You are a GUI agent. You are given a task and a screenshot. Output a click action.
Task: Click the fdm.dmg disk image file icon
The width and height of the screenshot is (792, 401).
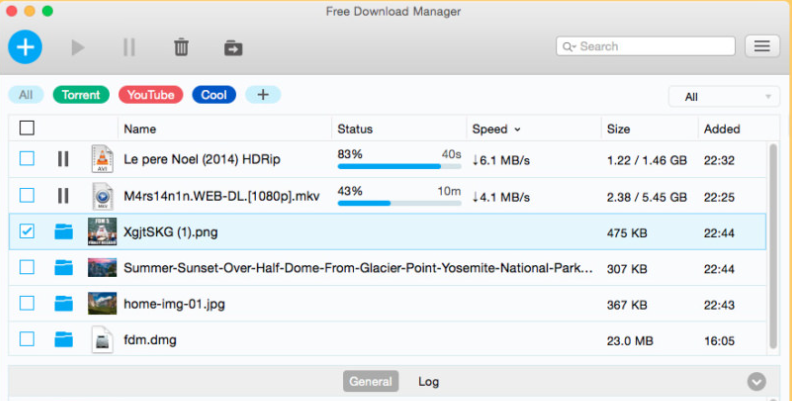point(102,339)
